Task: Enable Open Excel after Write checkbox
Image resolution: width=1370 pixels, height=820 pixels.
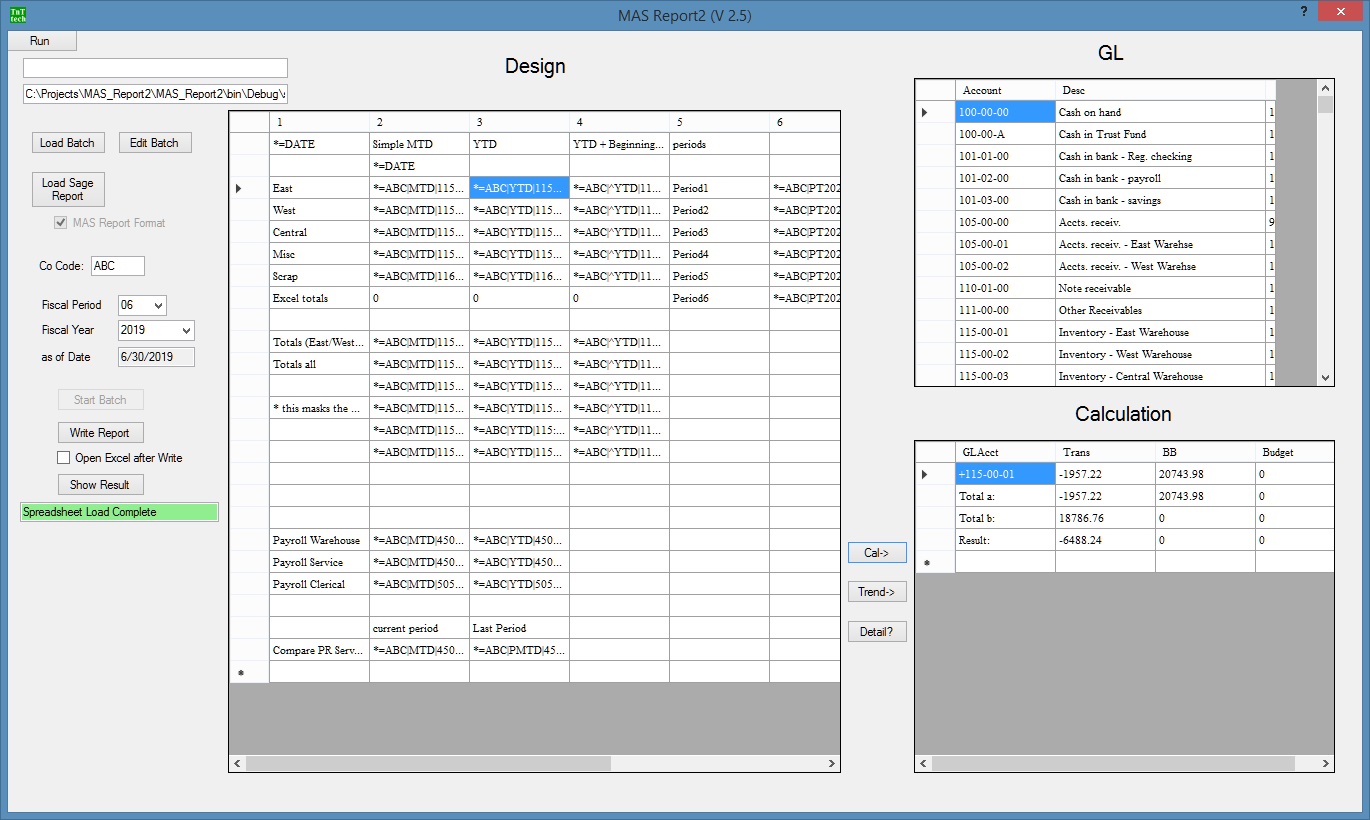Action: tap(65, 458)
